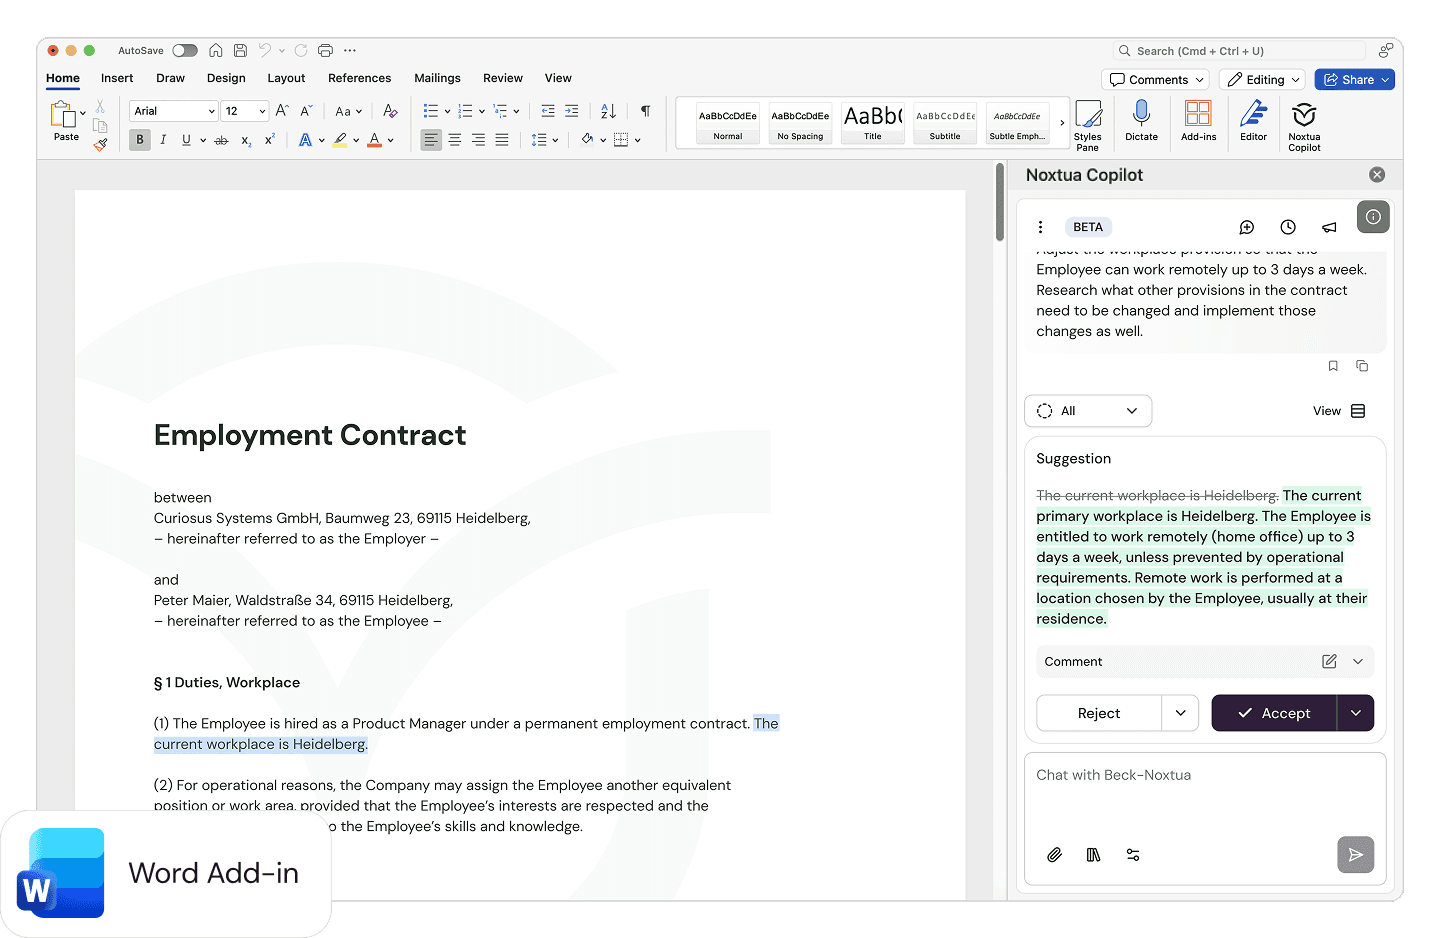Open Noxtua Copilot from ribbon

(1304, 126)
